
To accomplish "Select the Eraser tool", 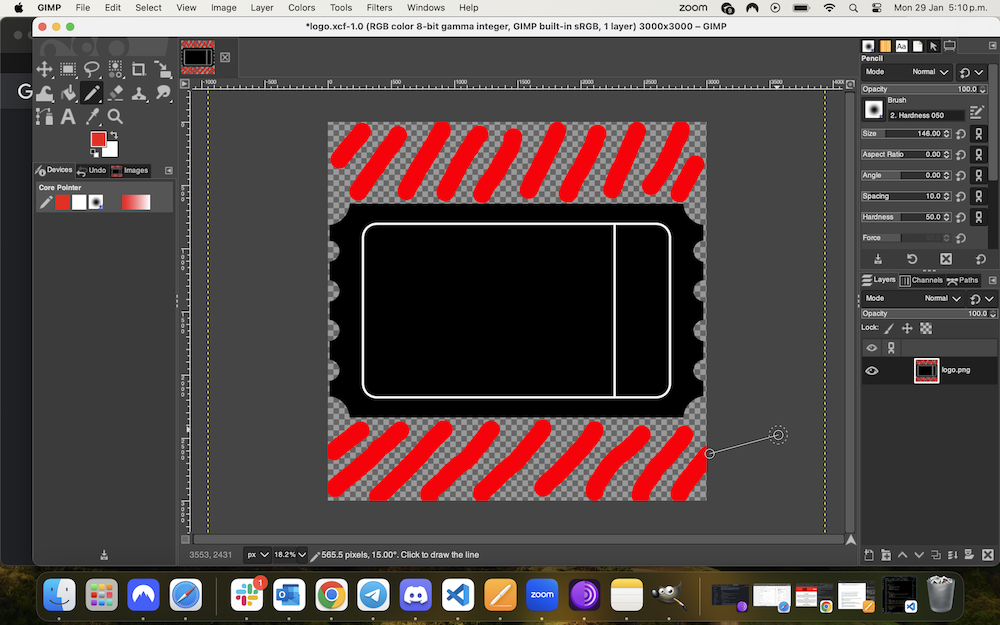I will tap(115, 93).
